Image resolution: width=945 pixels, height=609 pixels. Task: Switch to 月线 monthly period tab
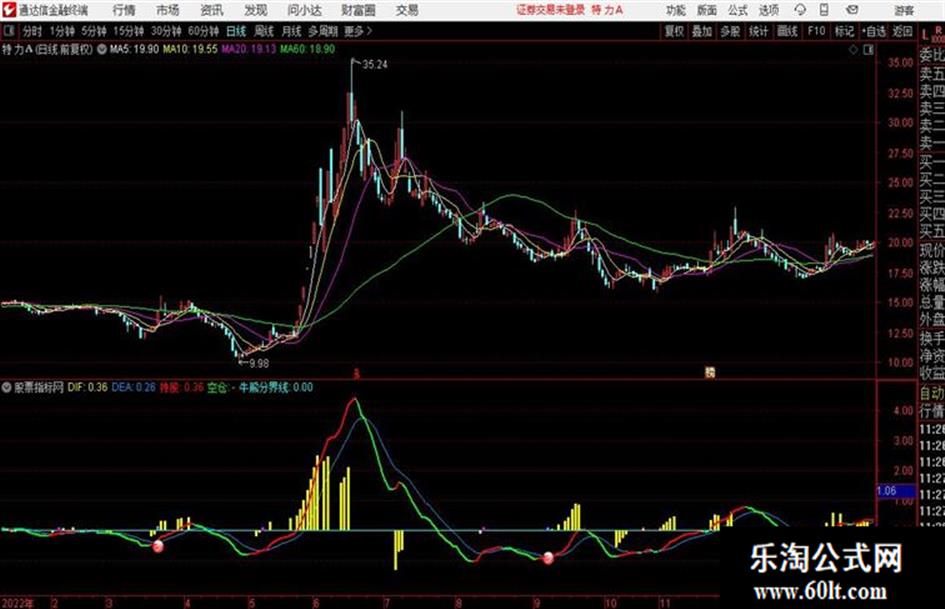point(291,31)
